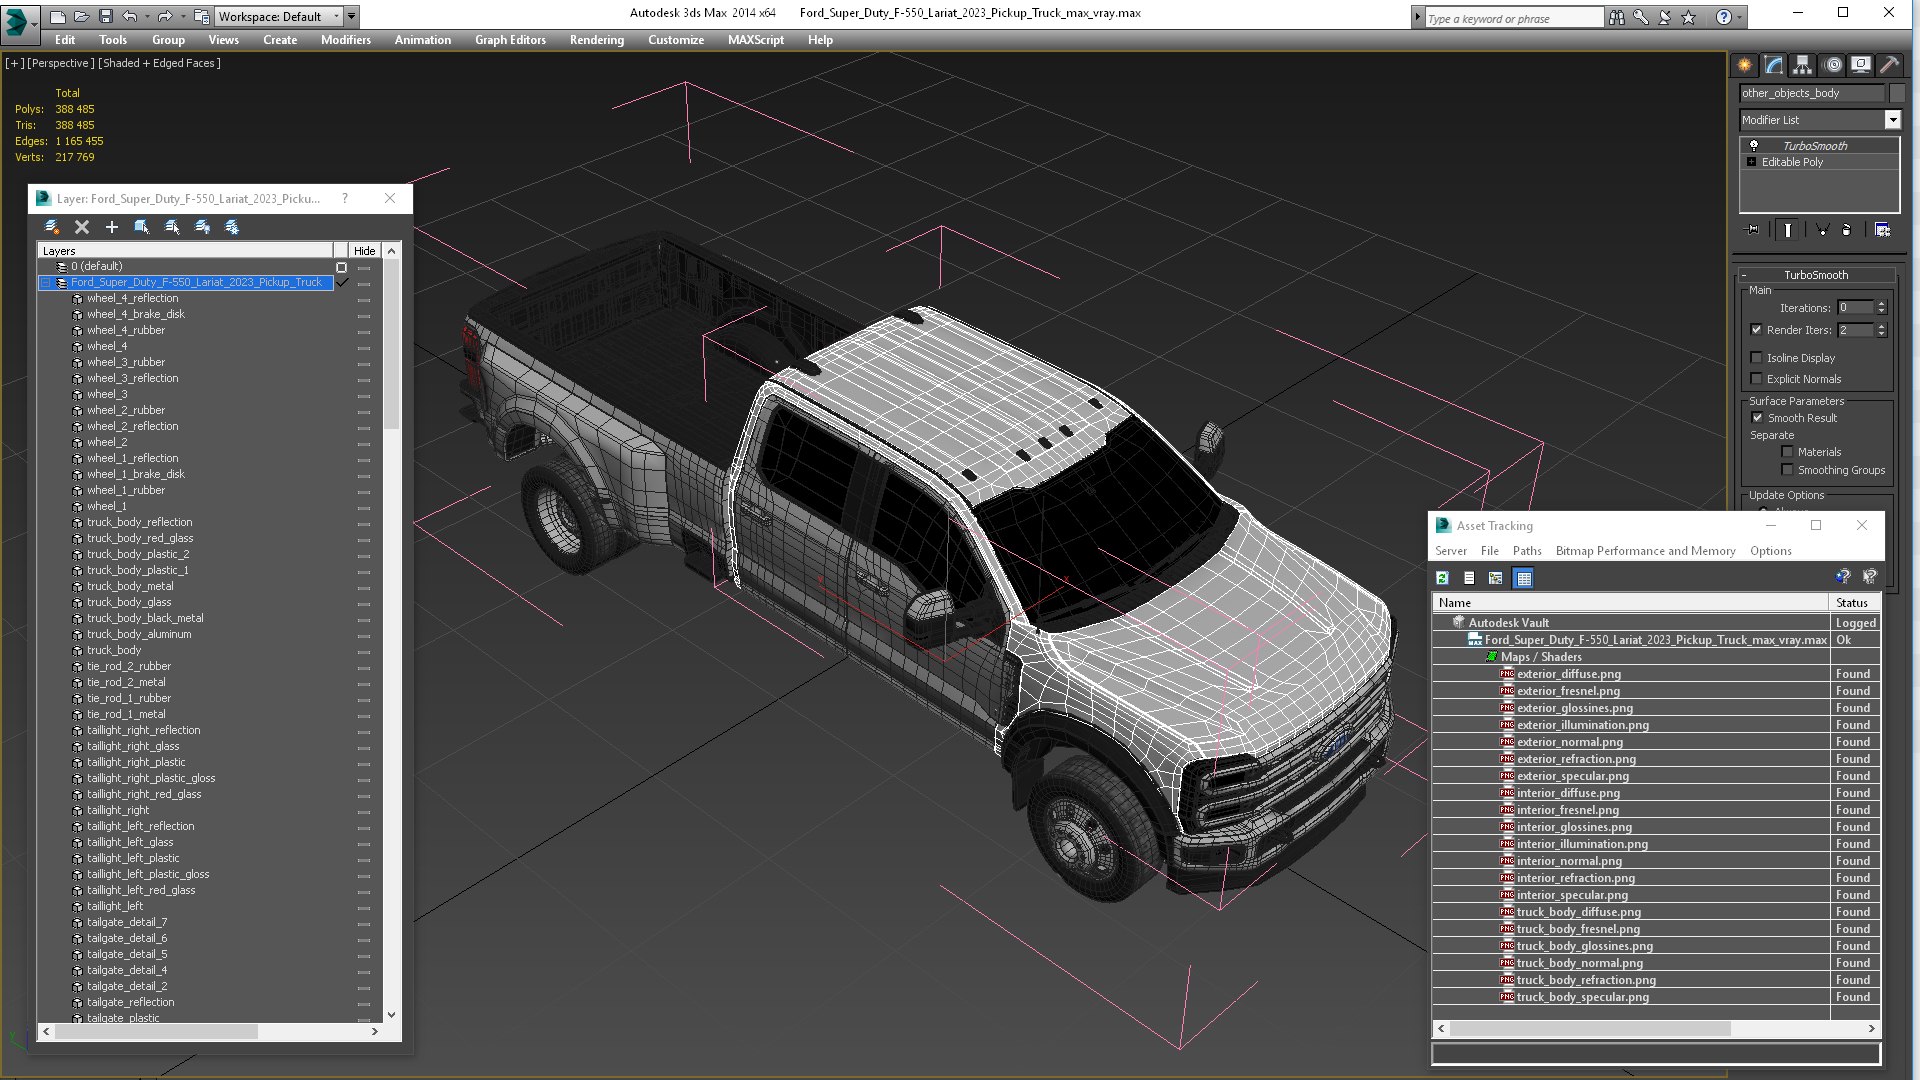Click Layer dialog vertical scrollbar down arrow
The image size is (1920, 1080).
[x=391, y=1014]
